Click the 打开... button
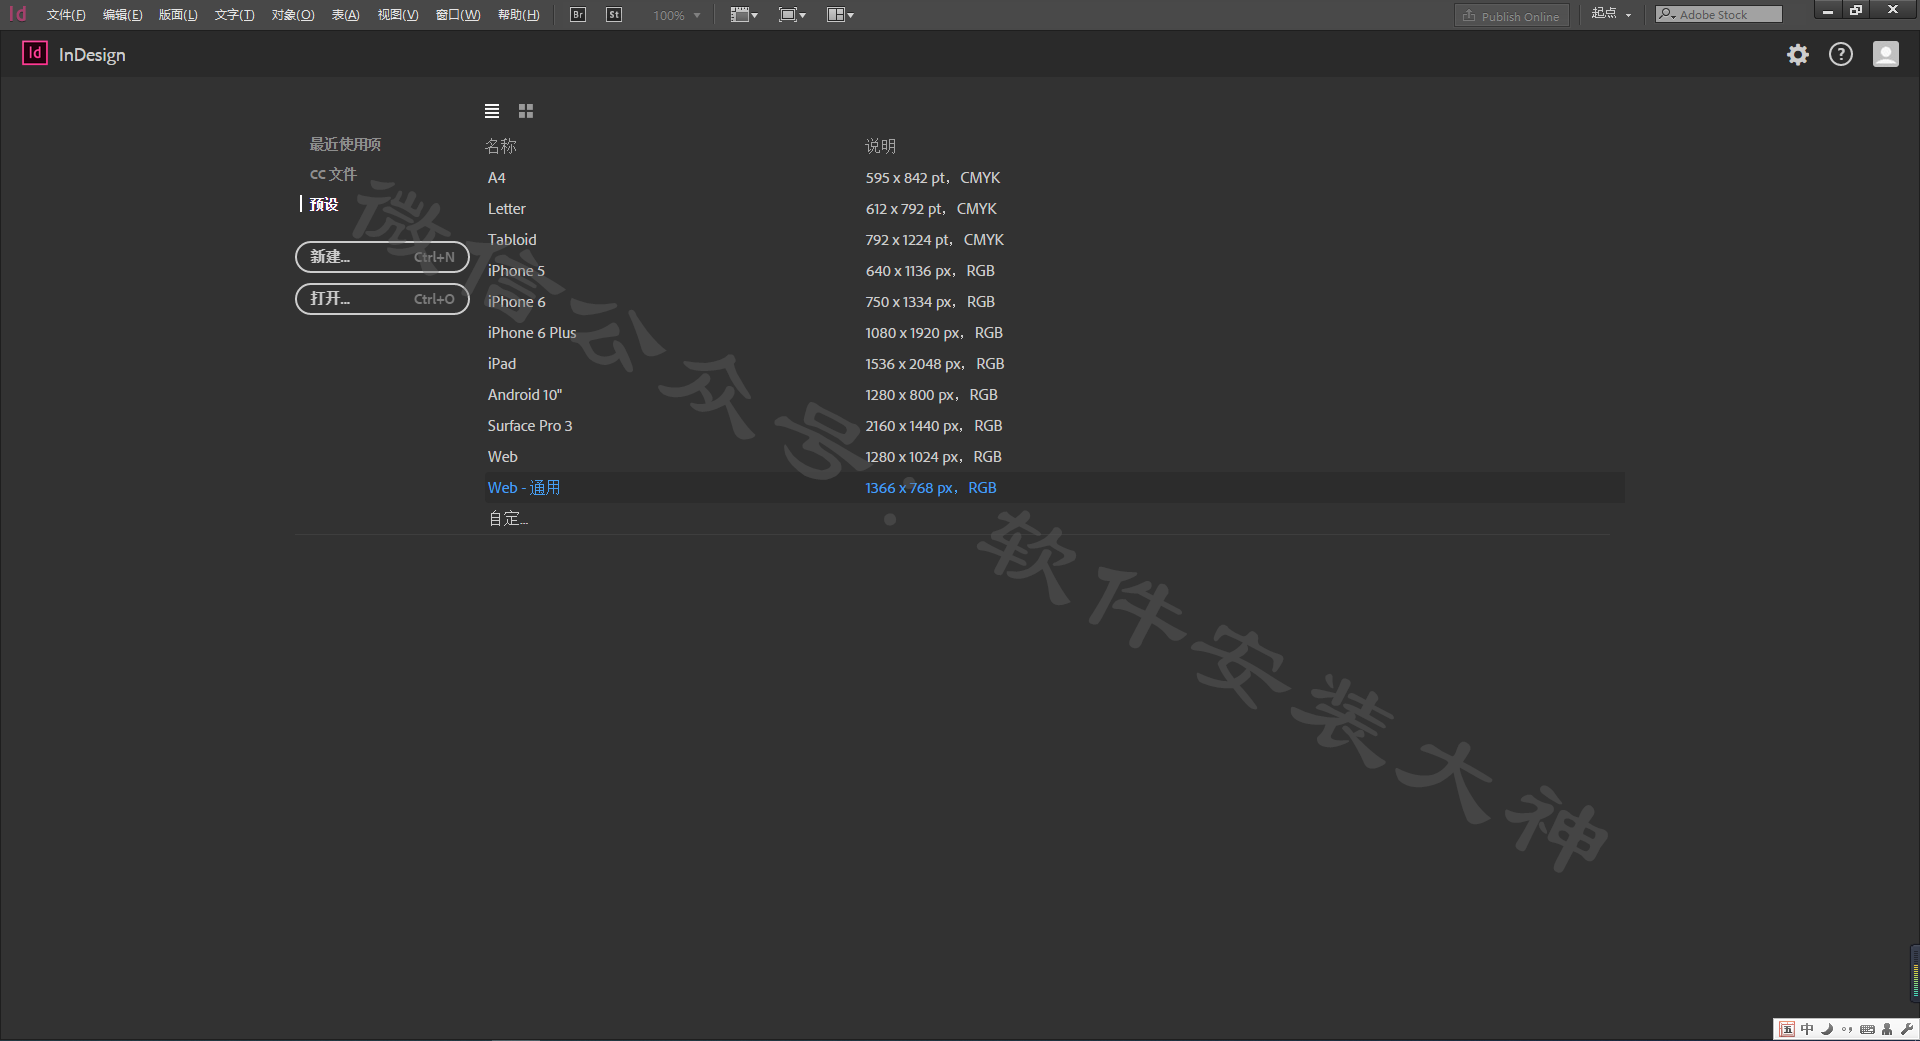This screenshot has height=1041, width=1920. pos(382,299)
